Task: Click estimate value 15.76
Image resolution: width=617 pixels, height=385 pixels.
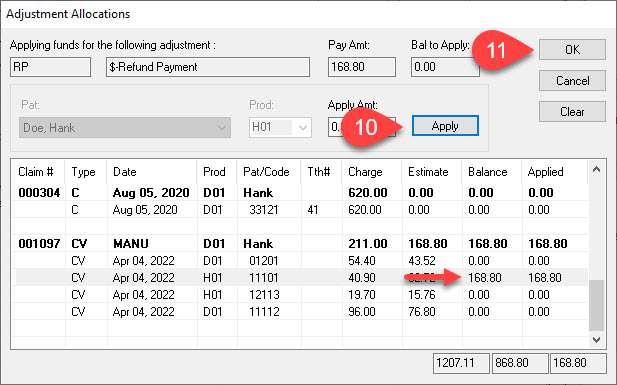Action: 422,294
